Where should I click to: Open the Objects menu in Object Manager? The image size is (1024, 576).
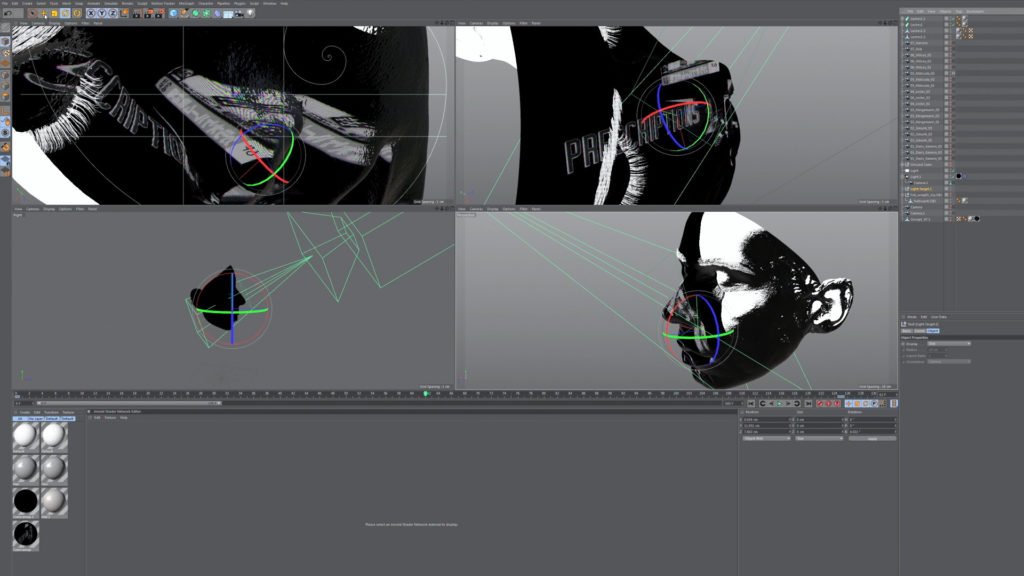point(945,11)
